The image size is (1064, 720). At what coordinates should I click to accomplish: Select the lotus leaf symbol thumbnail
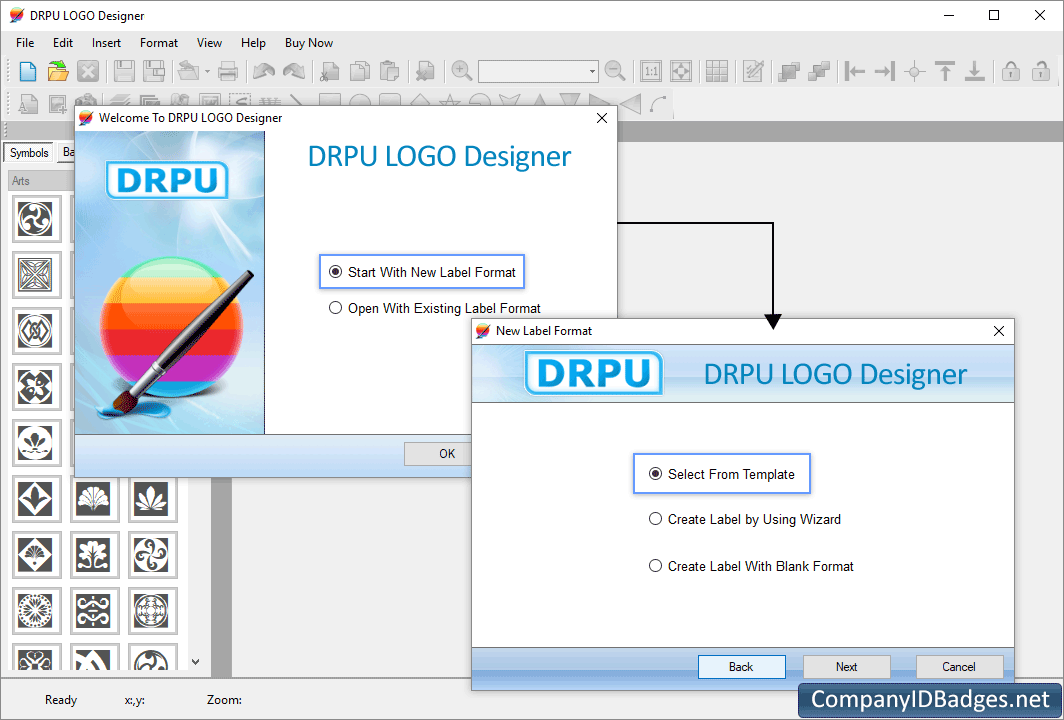tap(152, 499)
